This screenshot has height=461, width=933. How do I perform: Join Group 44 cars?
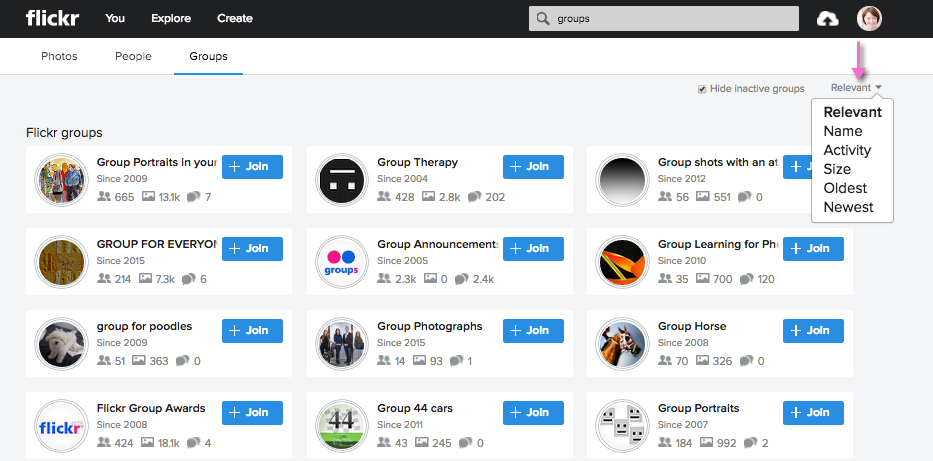click(533, 413)
